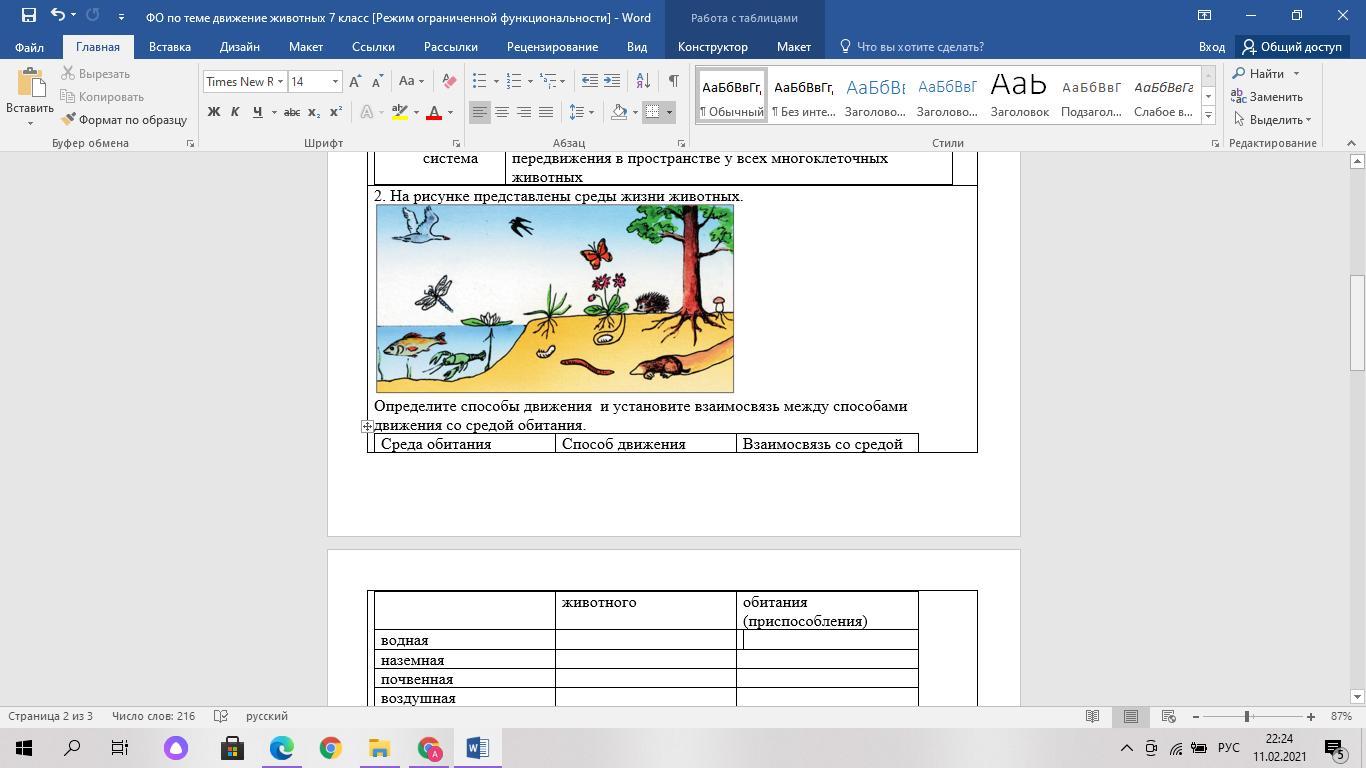
Task: Shrink font size with the smaller A icon
Action: pyautogui.click(x=377, y=82)
